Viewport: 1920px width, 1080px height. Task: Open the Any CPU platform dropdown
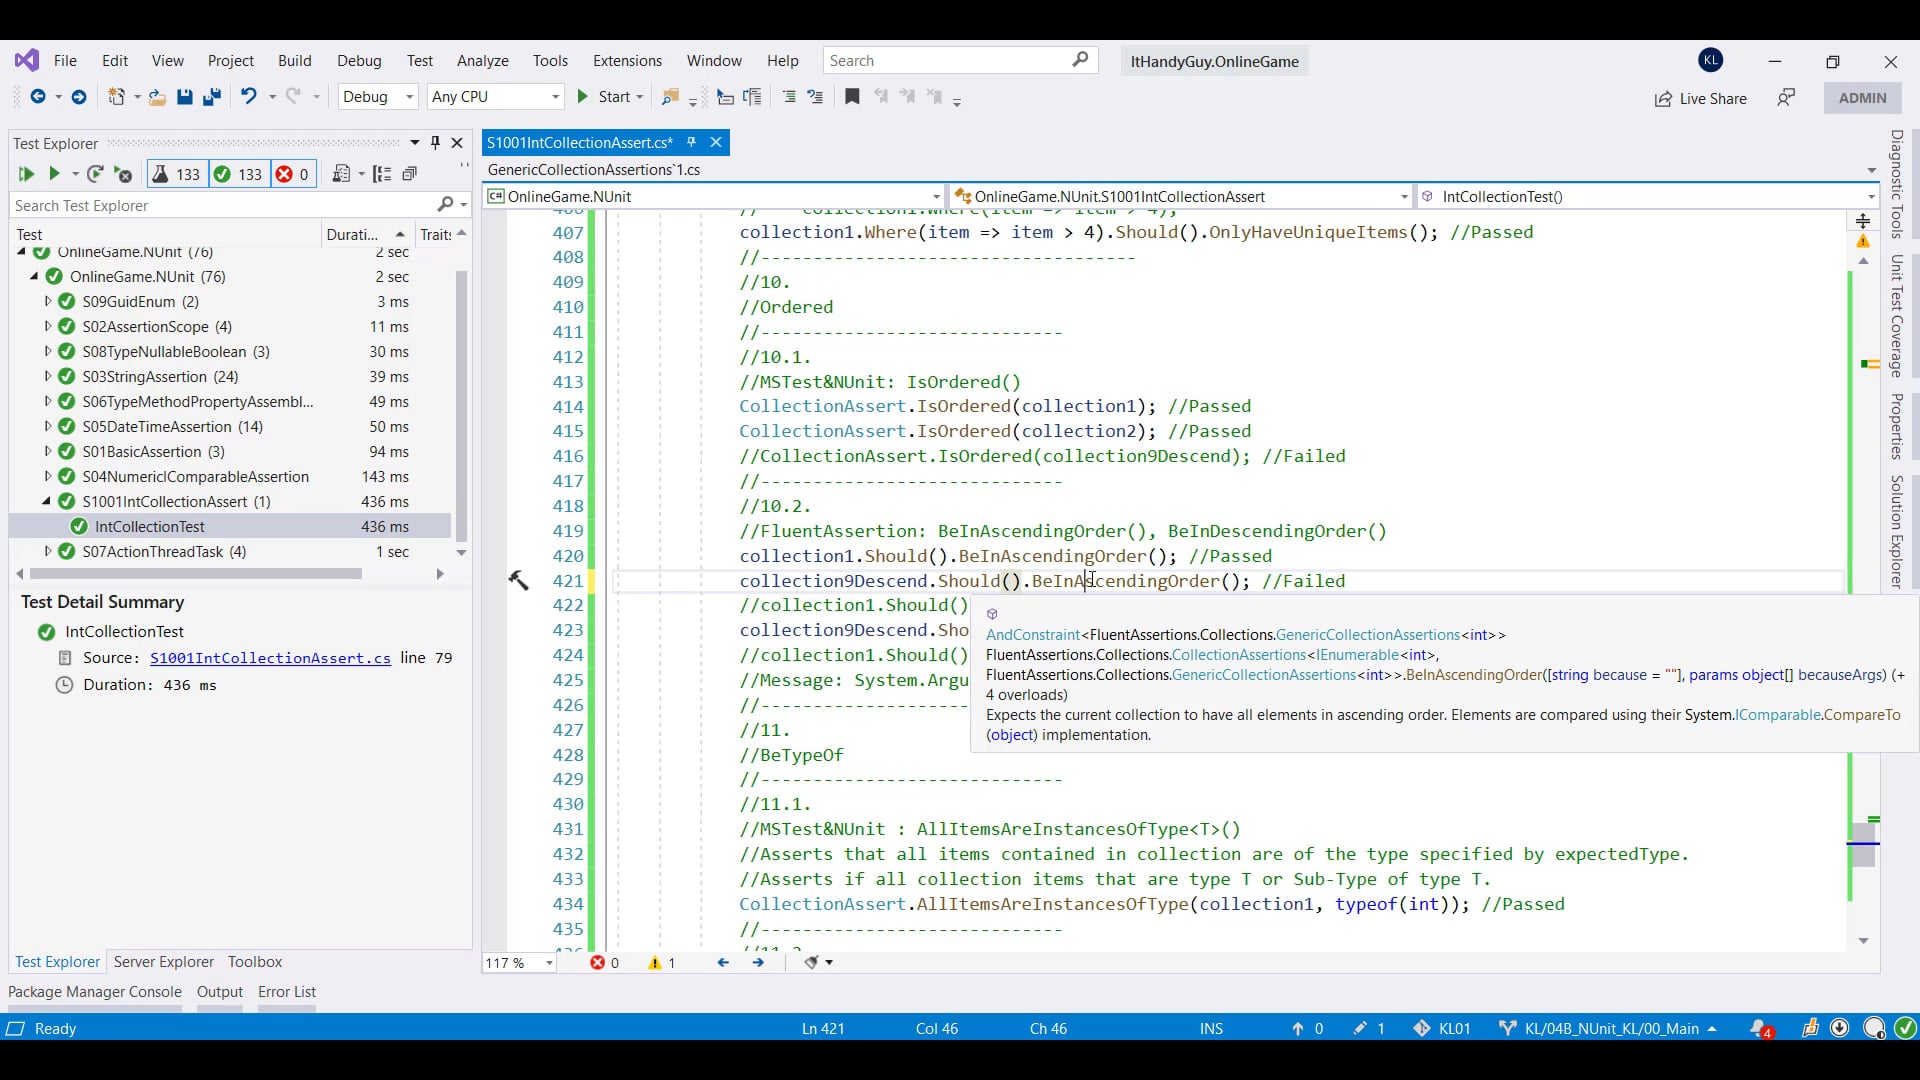[495, 97]
